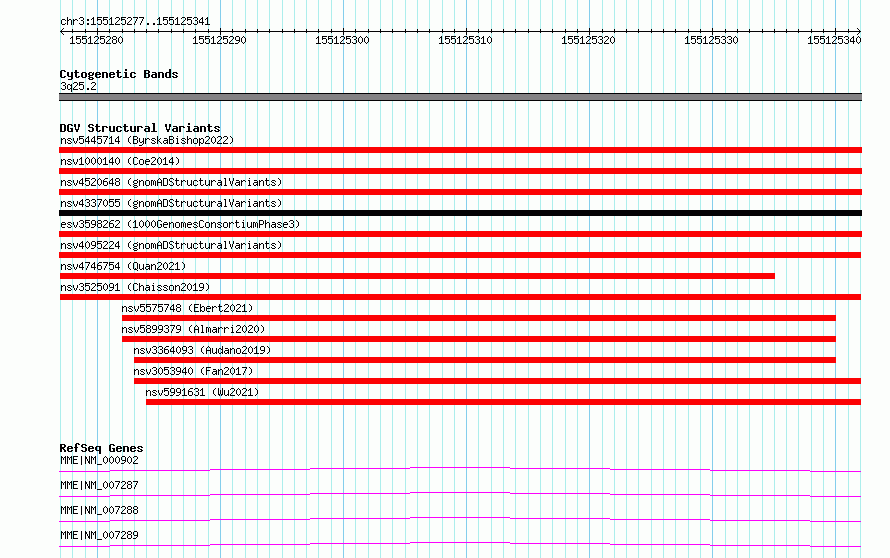Open transcript MME|NM_007289 label
This screenshot has height=558, width=890.
[99, 535]
